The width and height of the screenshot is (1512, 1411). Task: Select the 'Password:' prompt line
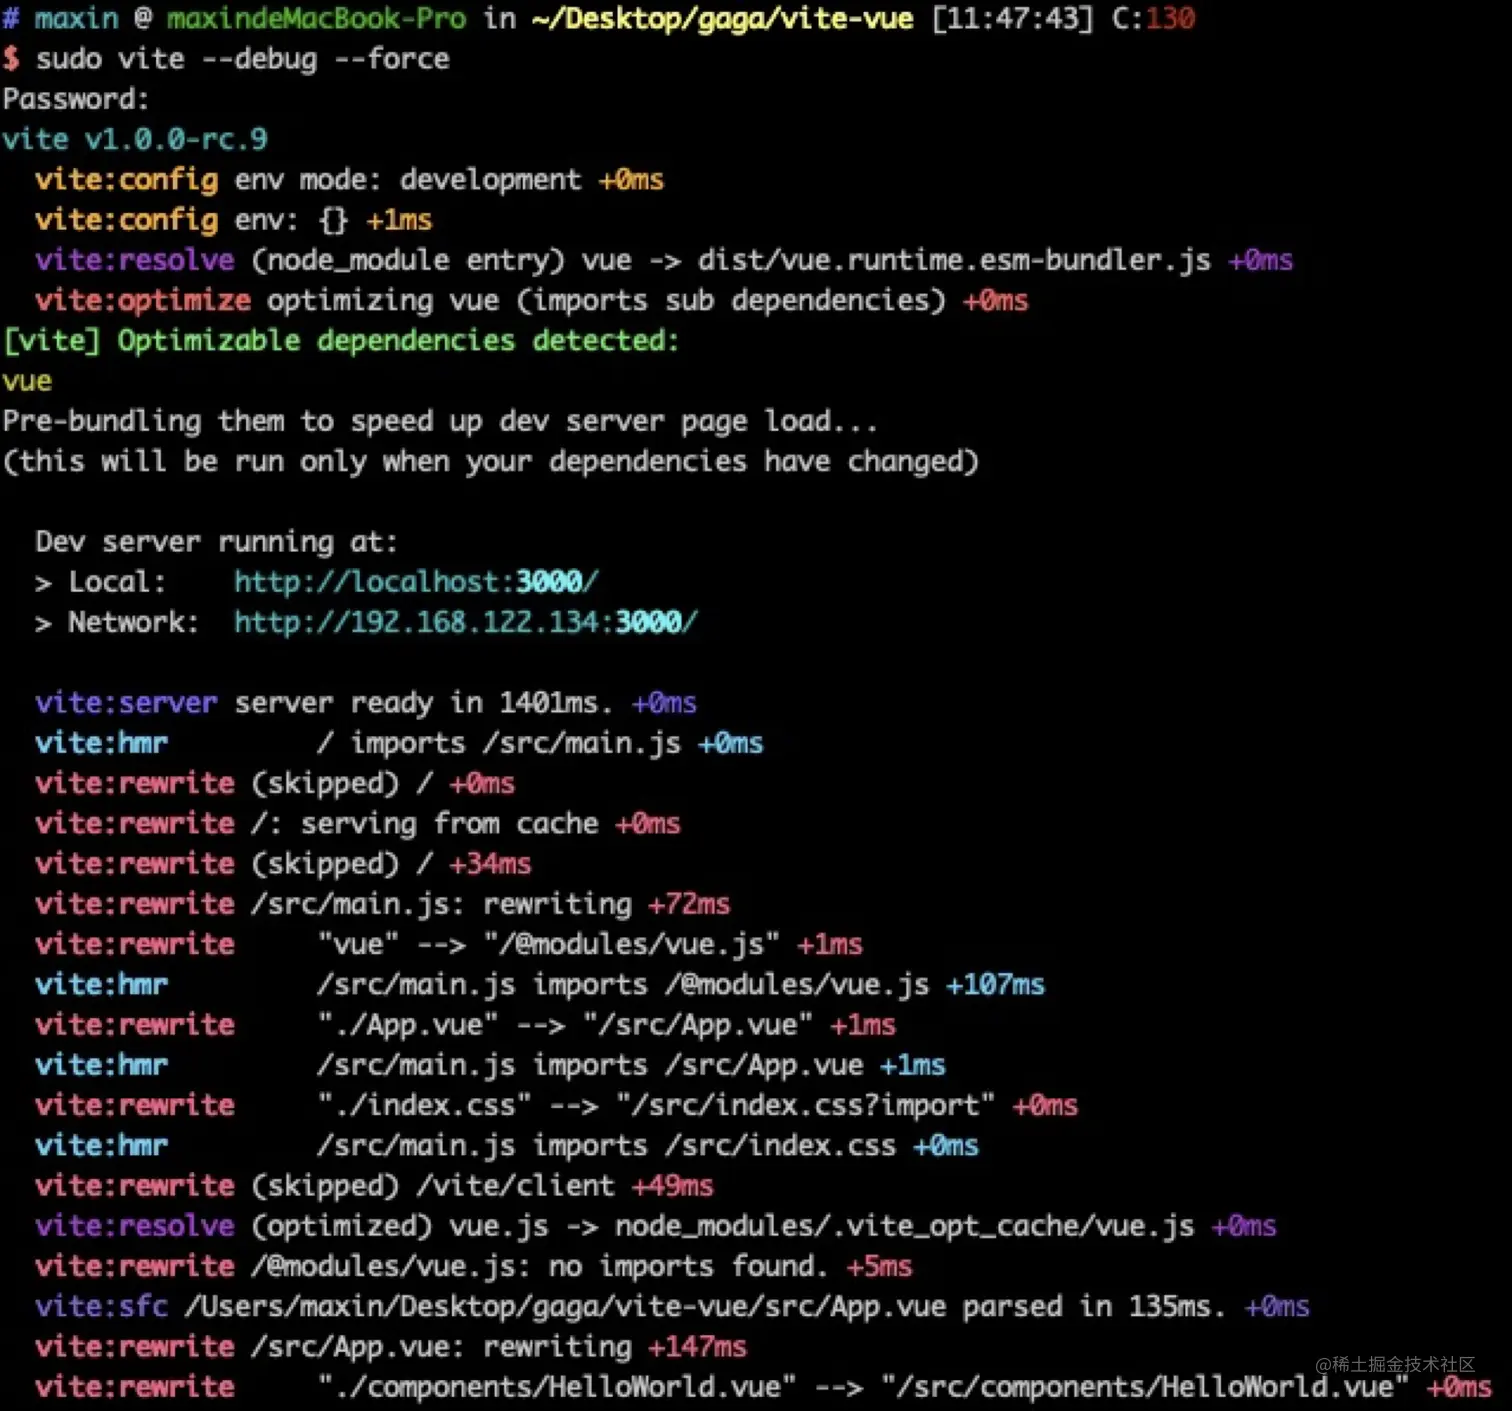(x=76, y=99)
